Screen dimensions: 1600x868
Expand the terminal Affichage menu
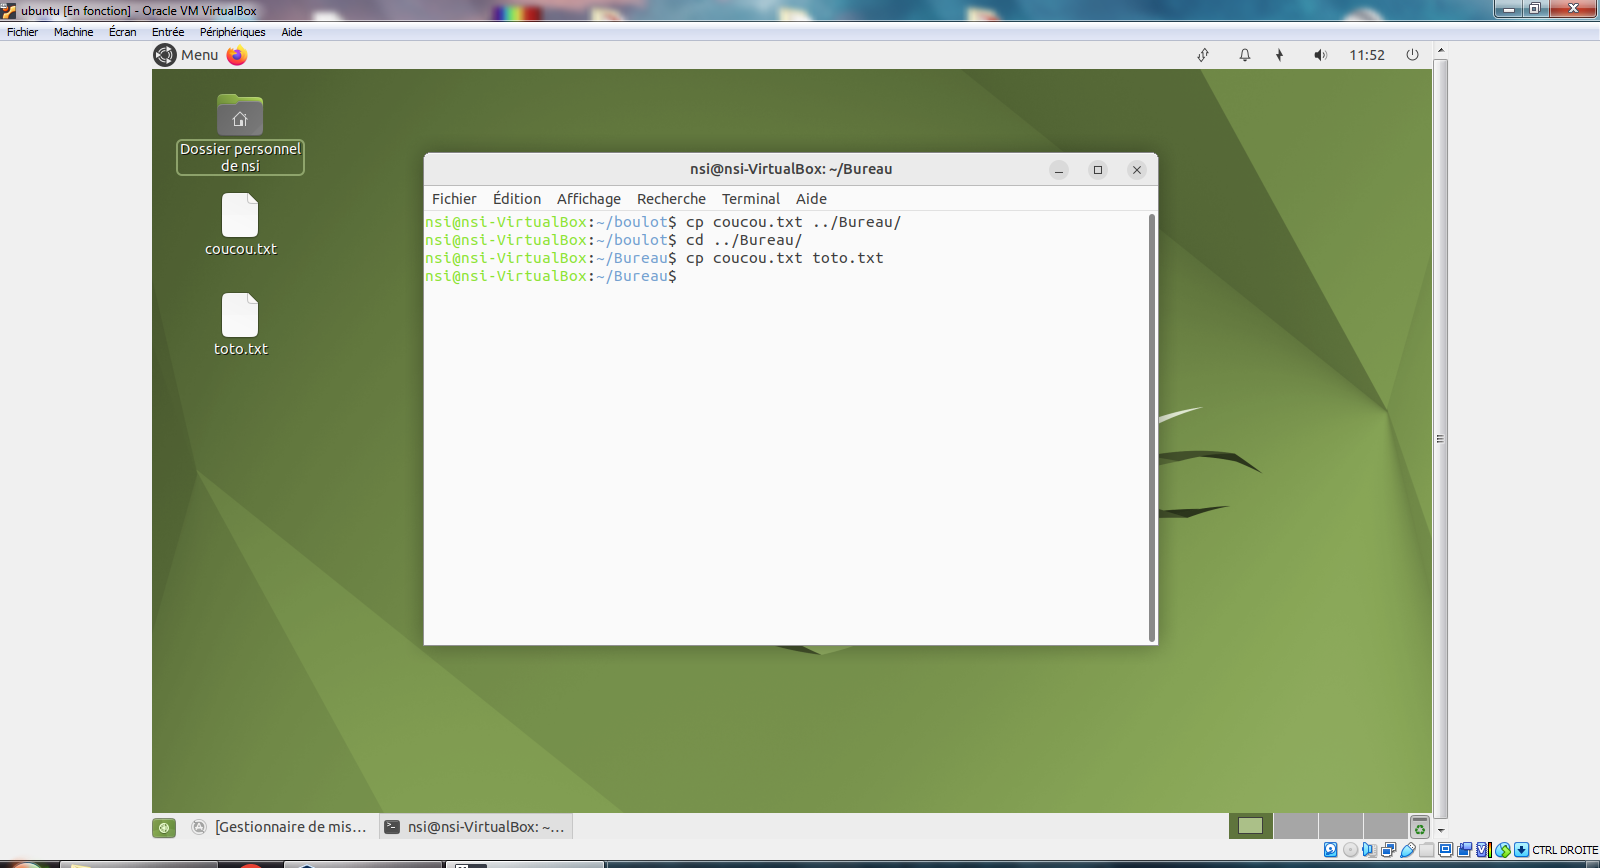coord(588,199)
